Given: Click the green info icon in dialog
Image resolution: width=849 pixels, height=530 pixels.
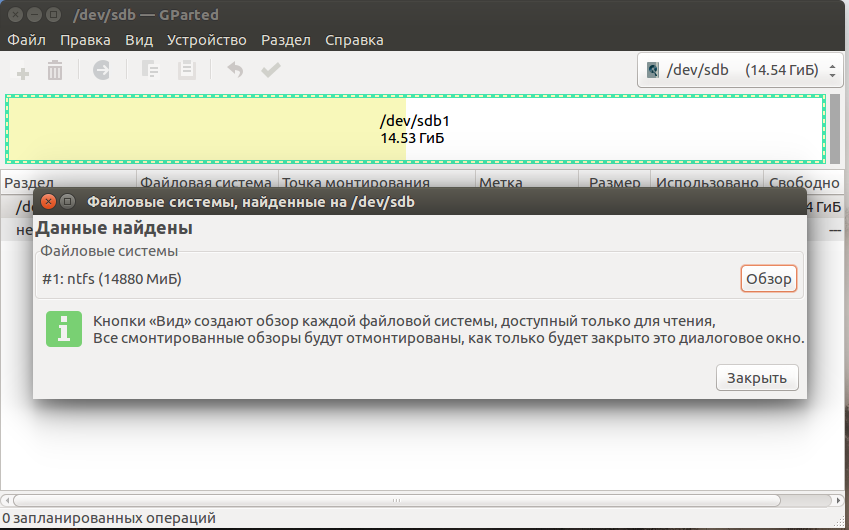Looking at the screenshot, I should [64, 329].
